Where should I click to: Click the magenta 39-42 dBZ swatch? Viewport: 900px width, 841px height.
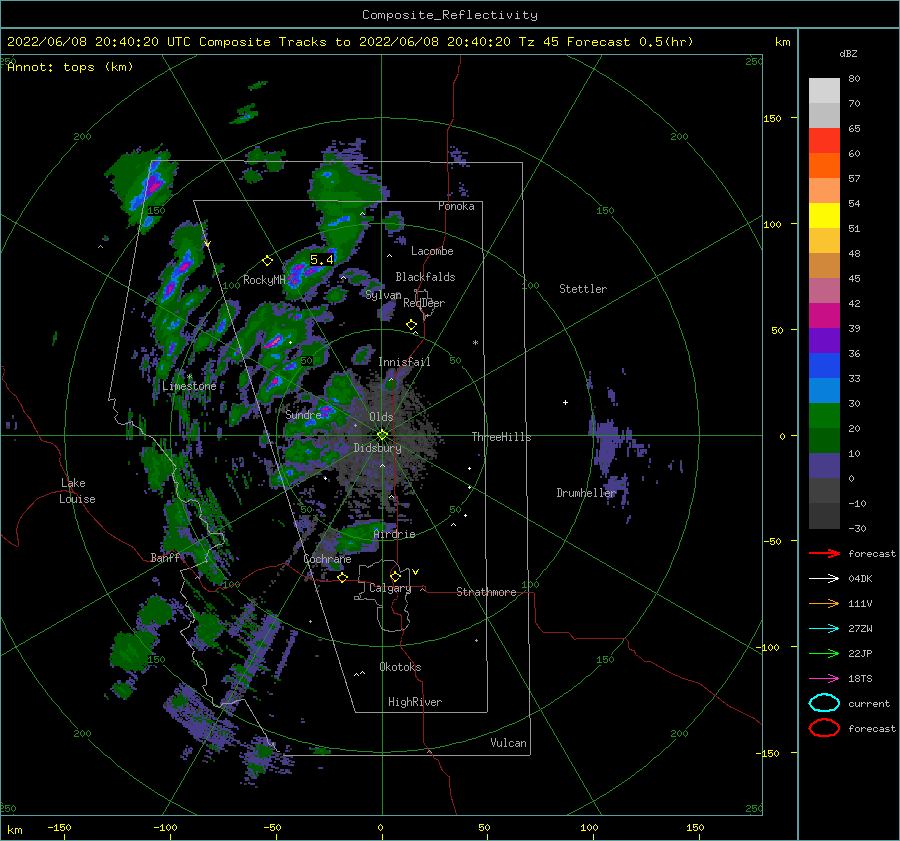pyautogui.click(x=824, y=315)
